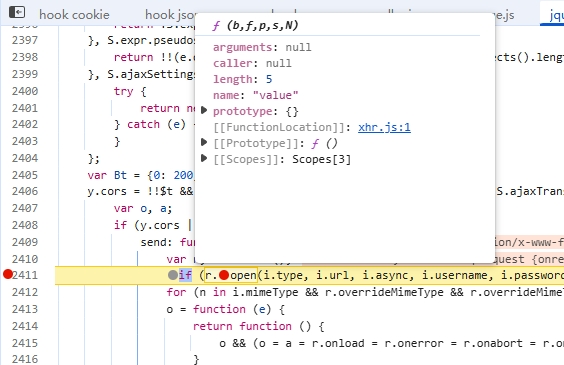This screenshot has height=365, width=564.
Task: Click the 'open' token on line 2411
Action: click(x=243, y=275)
